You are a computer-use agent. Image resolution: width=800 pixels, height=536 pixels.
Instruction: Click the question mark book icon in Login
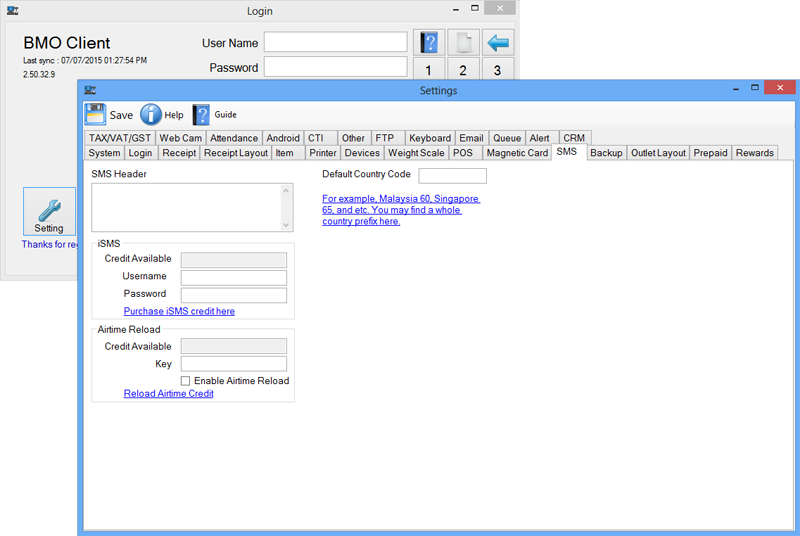point(429,43)
